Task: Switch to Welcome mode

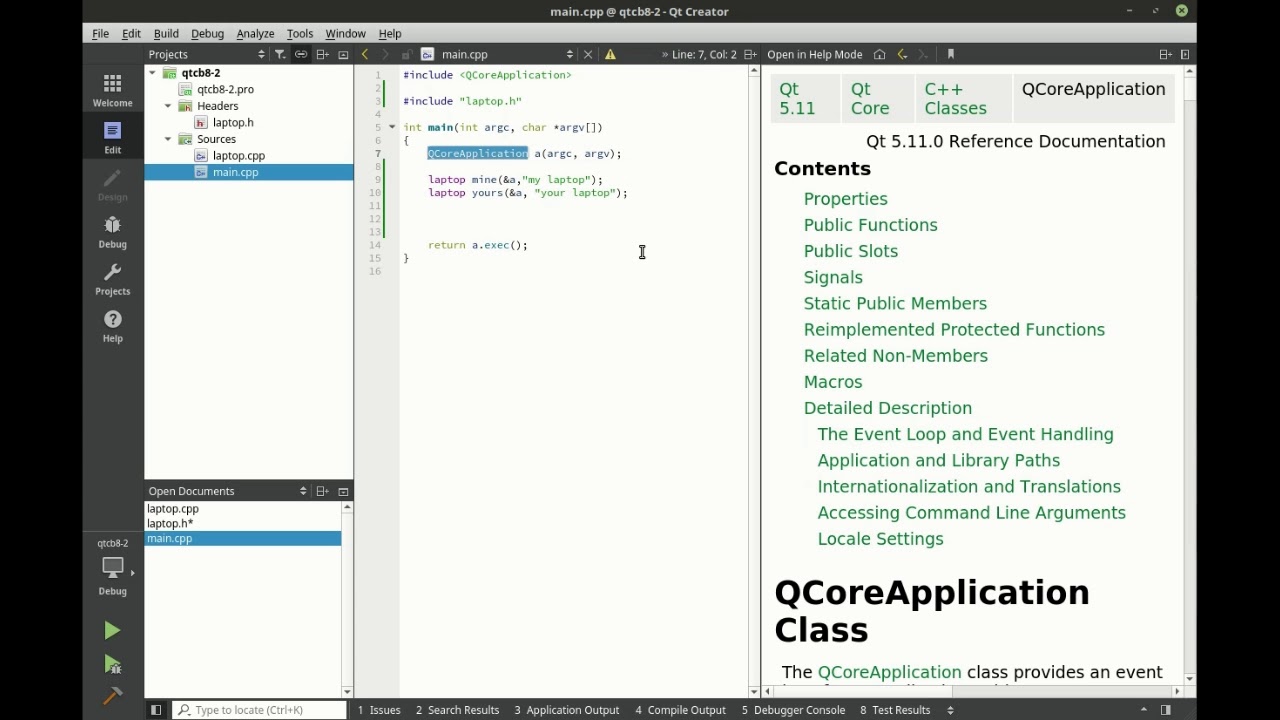Action: click(x=112, y=90)
